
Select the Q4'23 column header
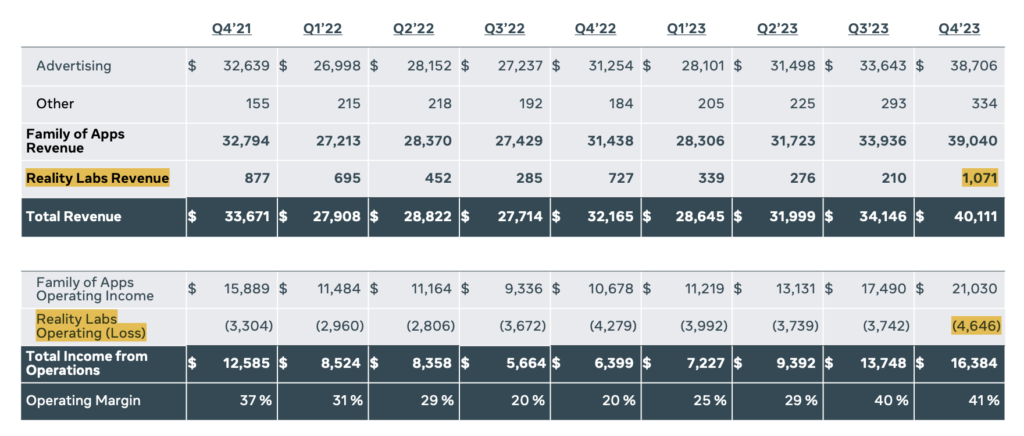tap(960, 28)
